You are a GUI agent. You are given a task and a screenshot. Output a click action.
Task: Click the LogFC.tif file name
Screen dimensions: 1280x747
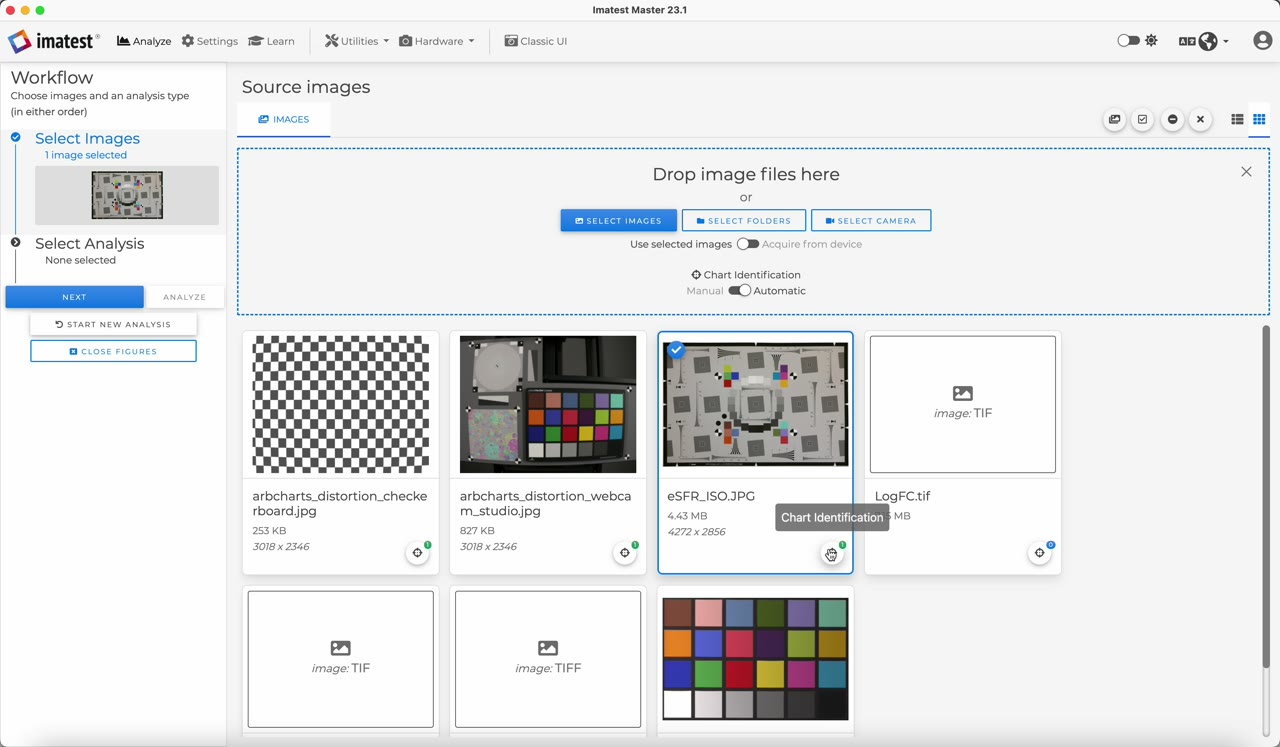click(x=902, y=496)
